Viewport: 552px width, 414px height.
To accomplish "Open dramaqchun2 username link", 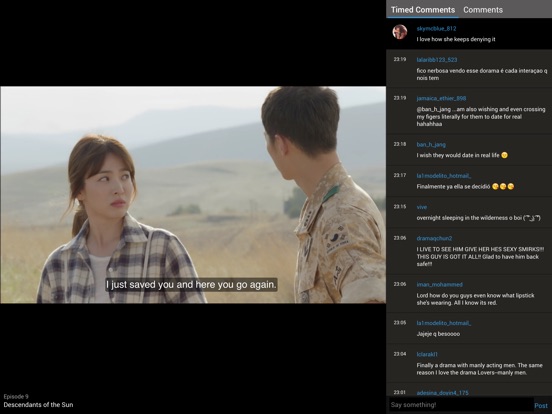I will tap(434, 238).
